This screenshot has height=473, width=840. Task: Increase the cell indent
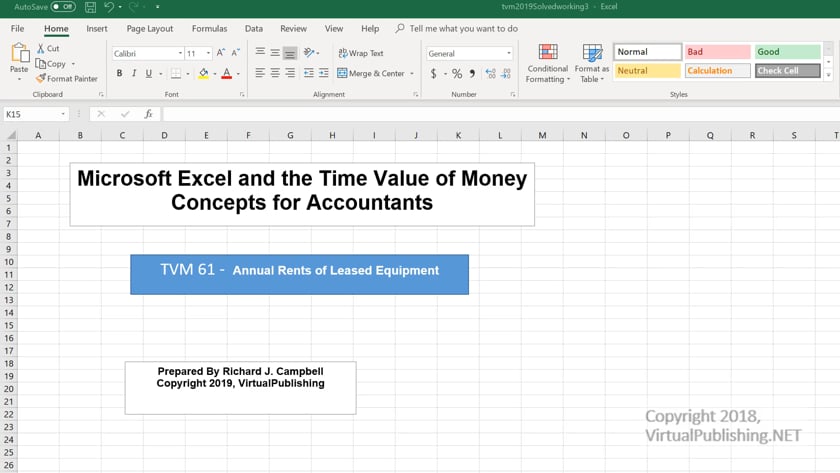324,73
